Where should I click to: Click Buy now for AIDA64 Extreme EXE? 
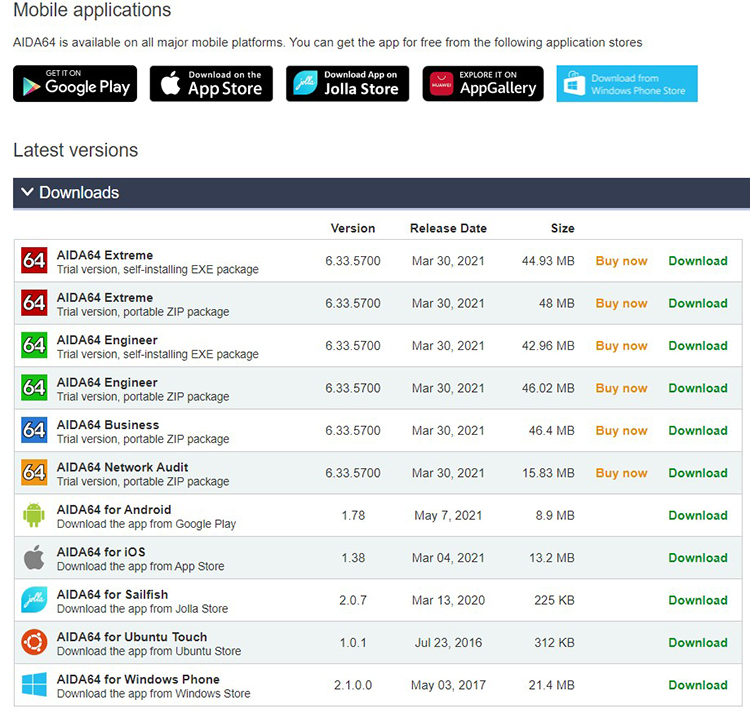click(x=621, y=261)
